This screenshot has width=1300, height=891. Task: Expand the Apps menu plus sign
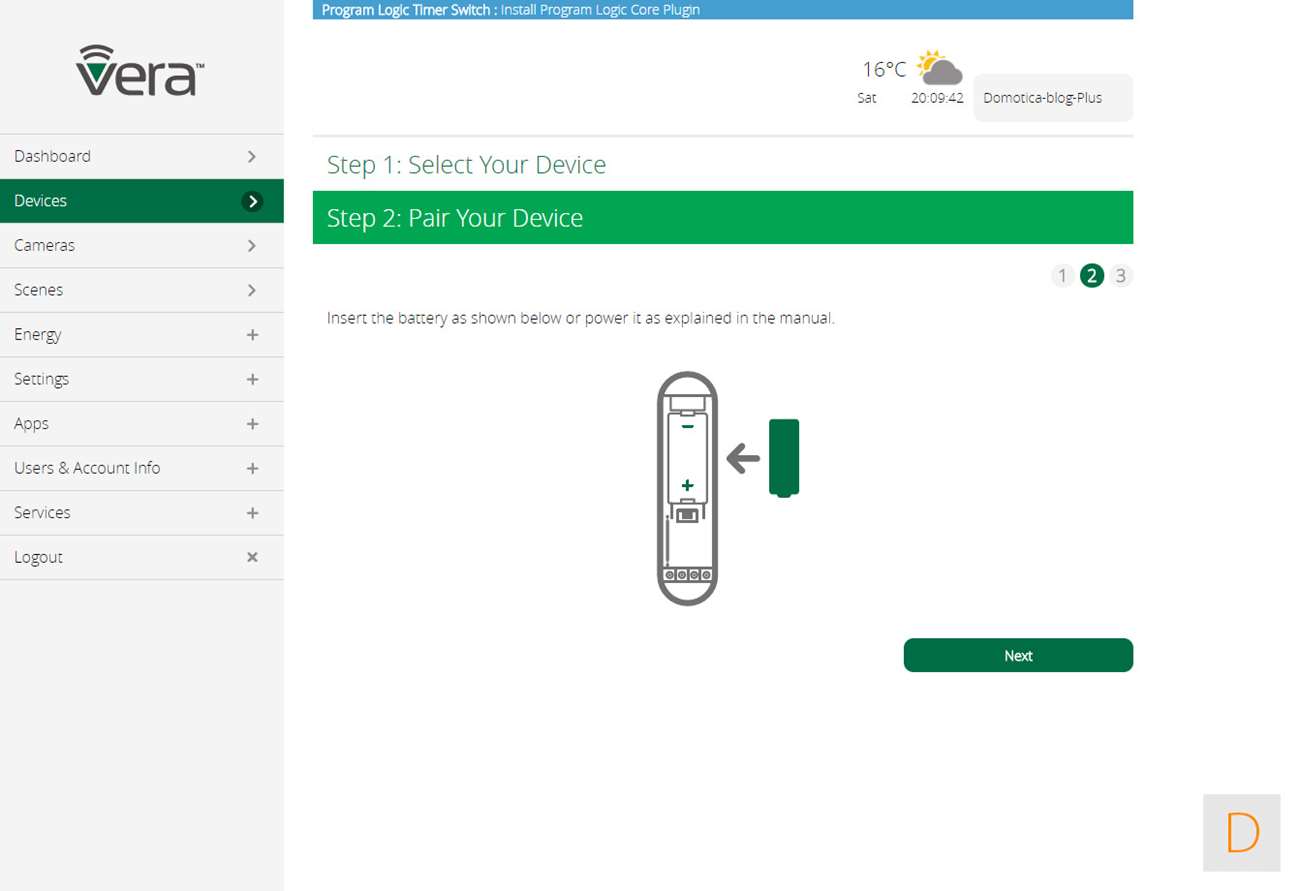252,424
